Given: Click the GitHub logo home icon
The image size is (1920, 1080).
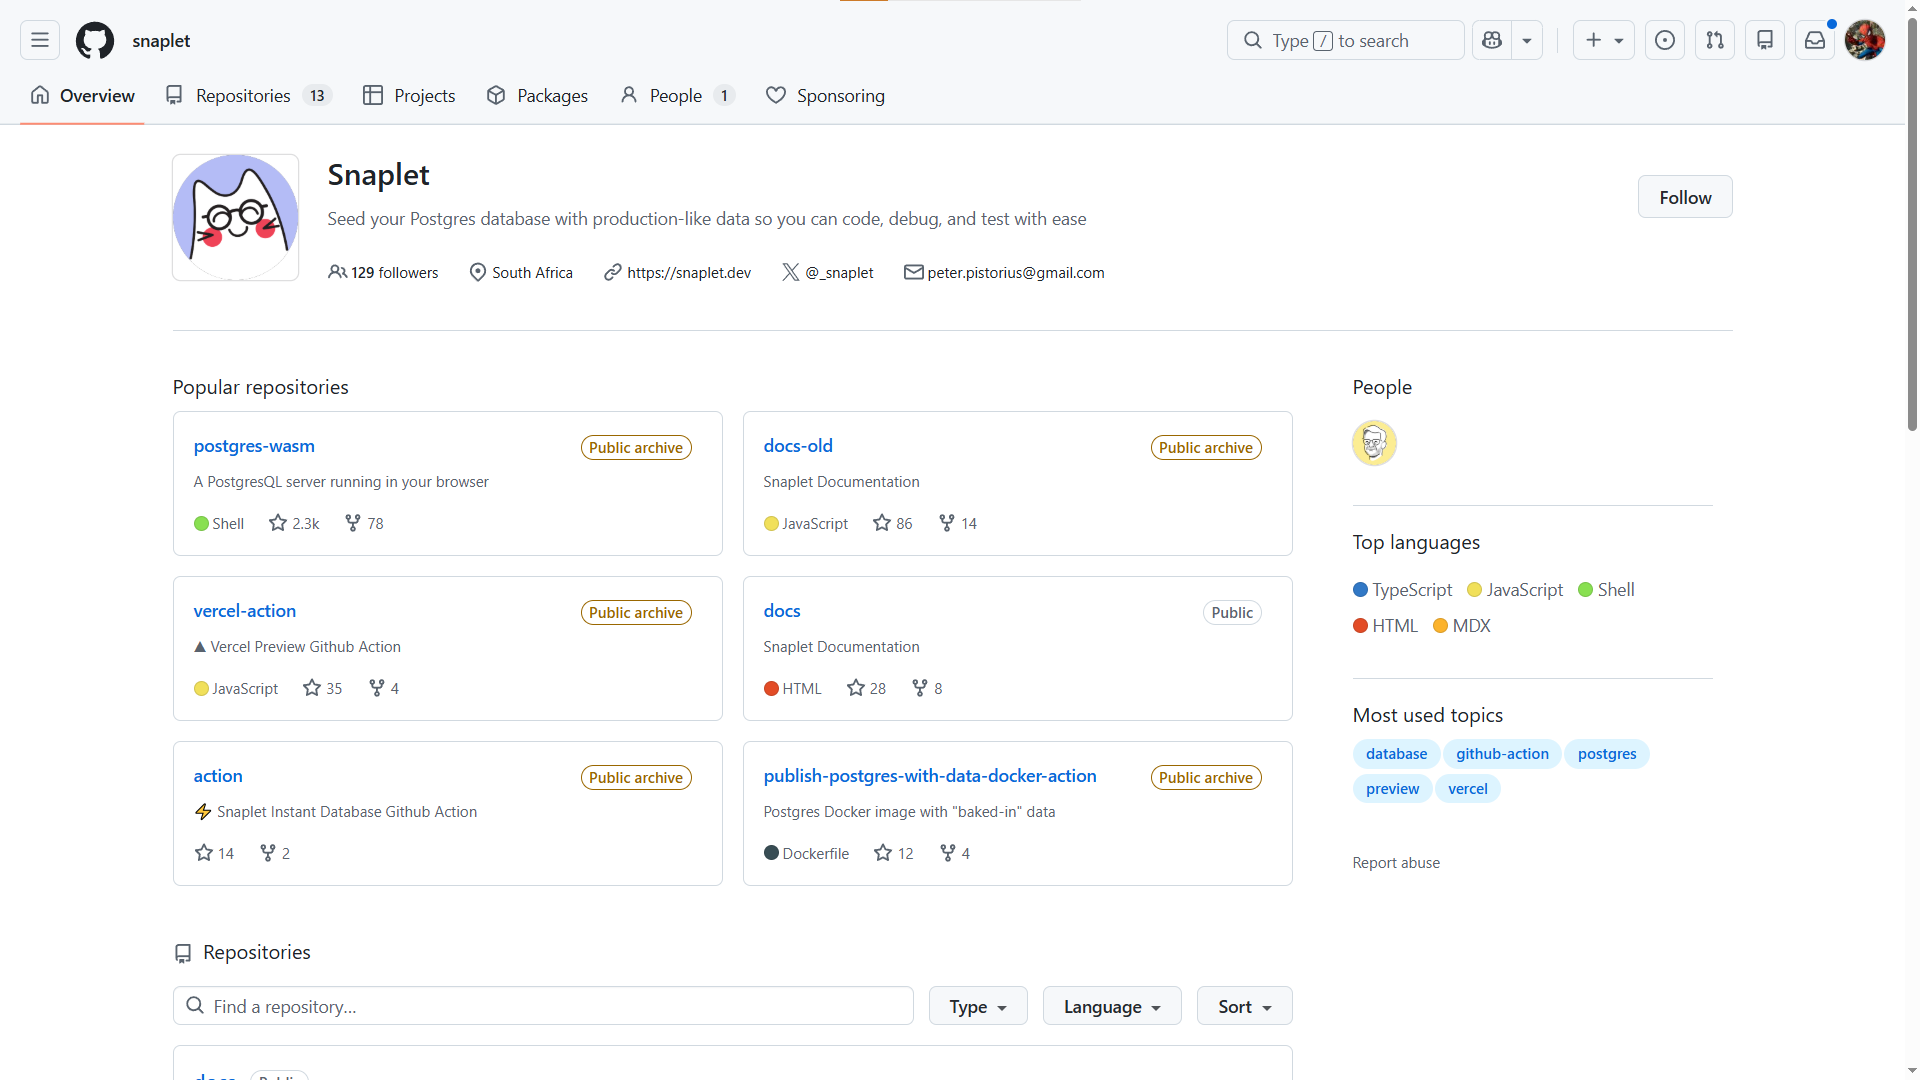Looking at the screenshot, I should click(95, 40).
